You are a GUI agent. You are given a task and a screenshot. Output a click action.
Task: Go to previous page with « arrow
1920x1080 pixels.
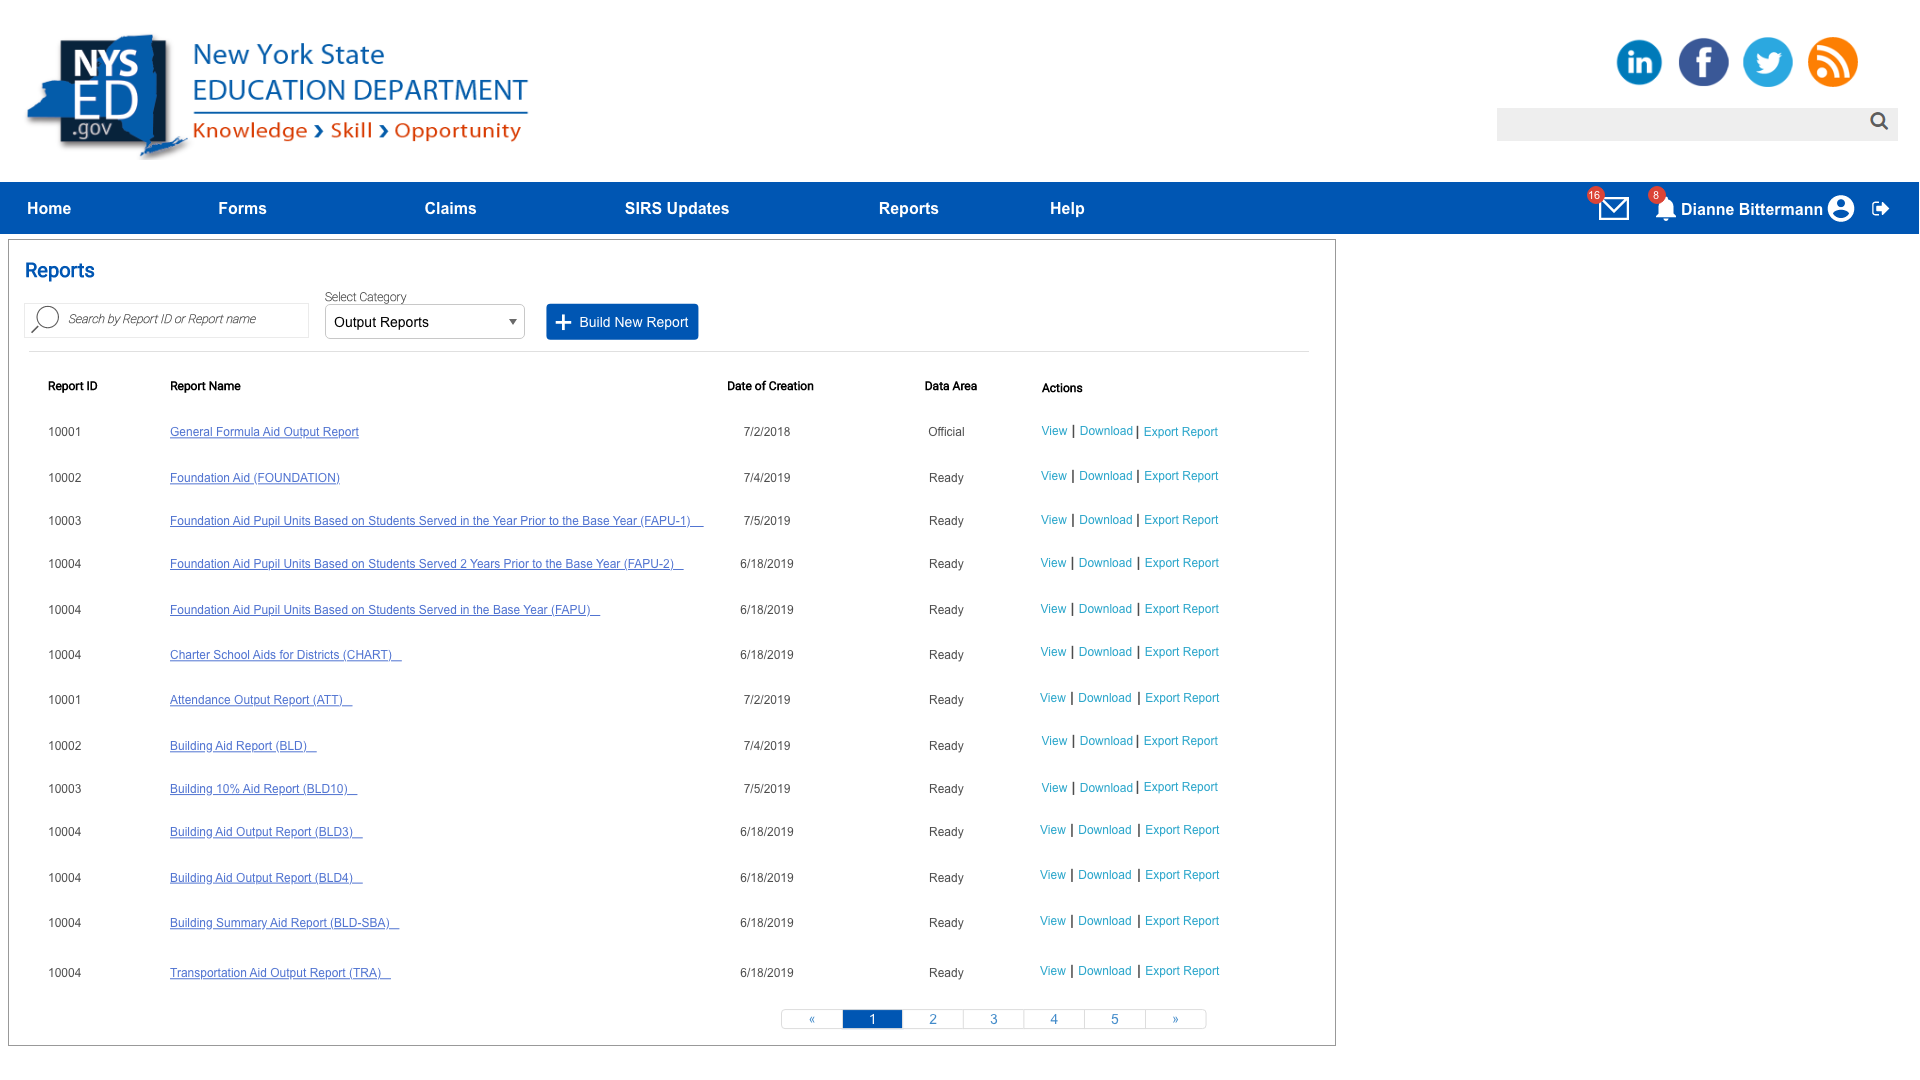[811, 1019]
